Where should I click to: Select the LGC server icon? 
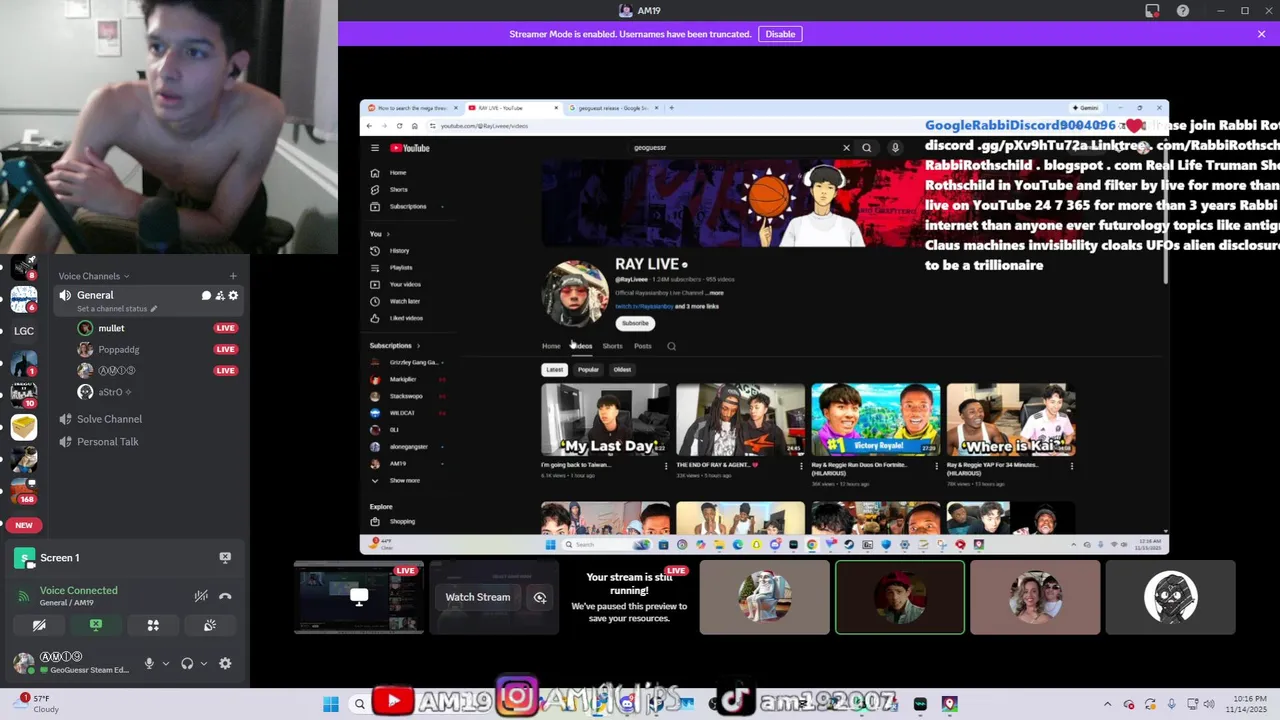click(x=24, y=331)
